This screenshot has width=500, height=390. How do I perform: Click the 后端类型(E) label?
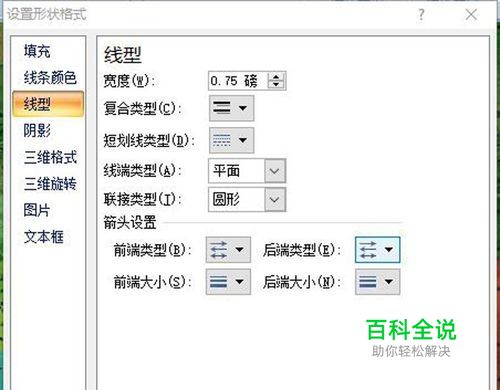point(302,250)
